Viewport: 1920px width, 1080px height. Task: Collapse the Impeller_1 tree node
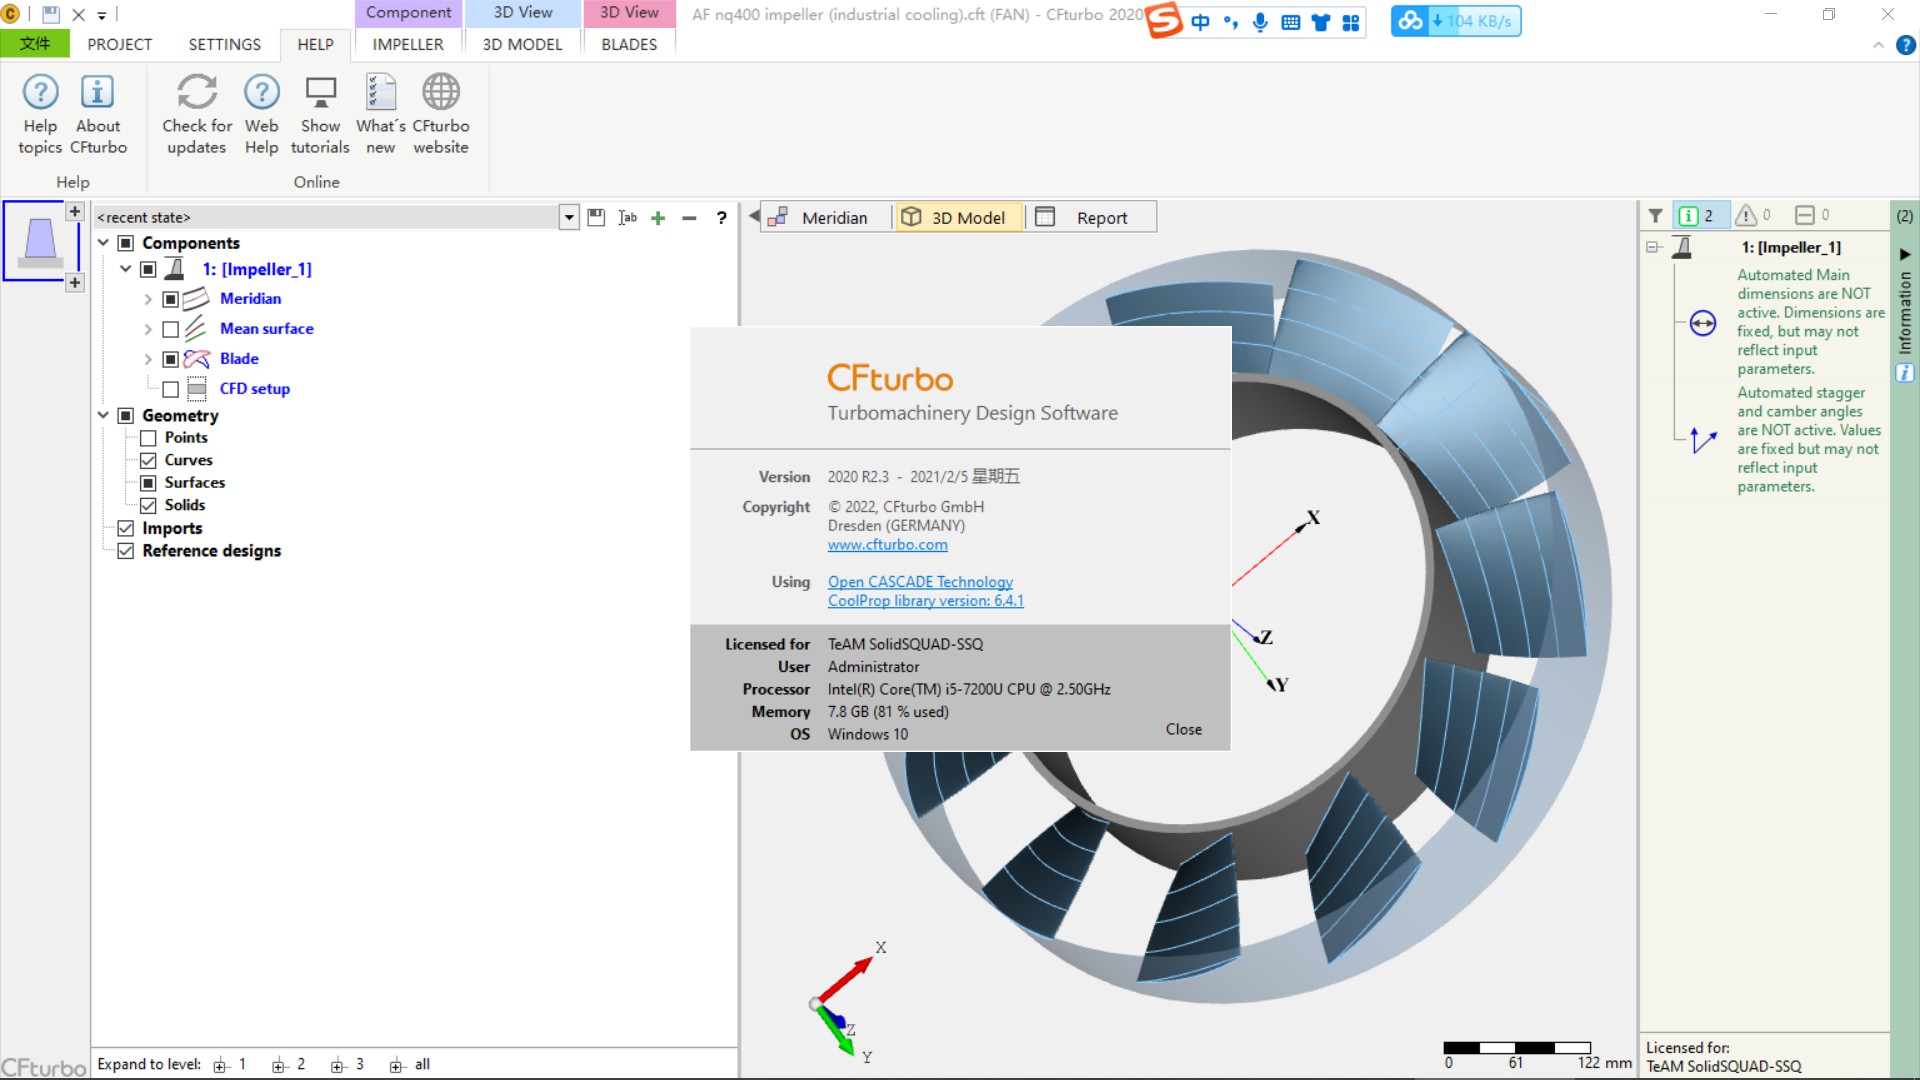click(125, 269)
